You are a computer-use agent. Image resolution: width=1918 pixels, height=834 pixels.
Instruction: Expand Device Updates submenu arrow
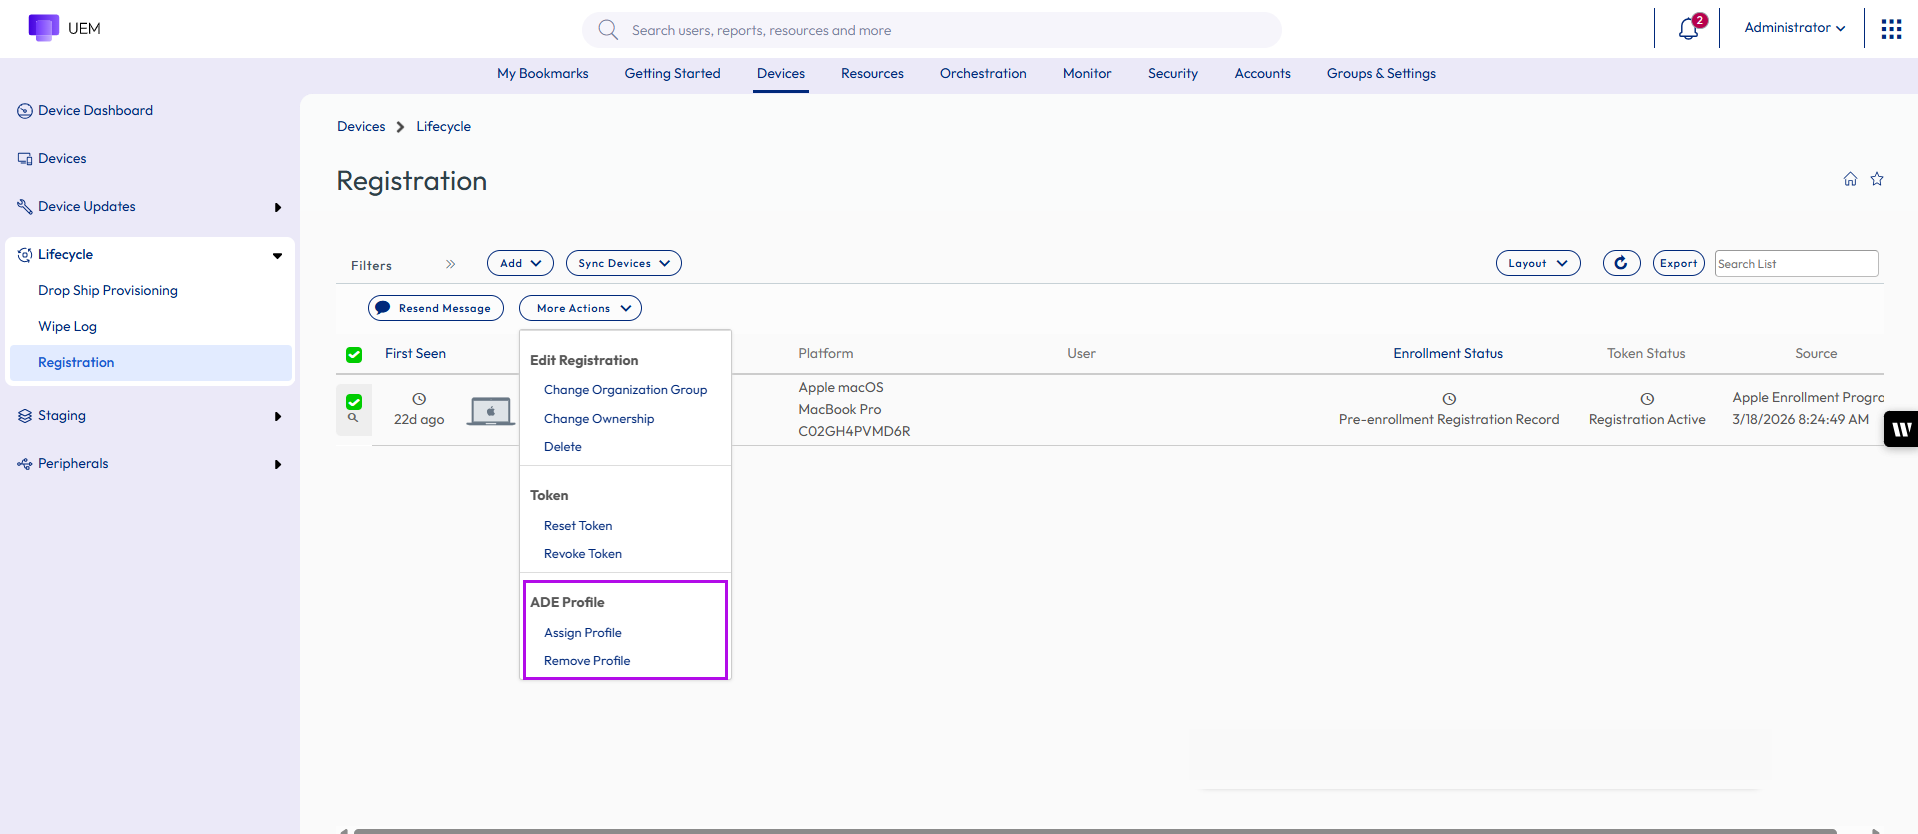[x=278, y=208]
